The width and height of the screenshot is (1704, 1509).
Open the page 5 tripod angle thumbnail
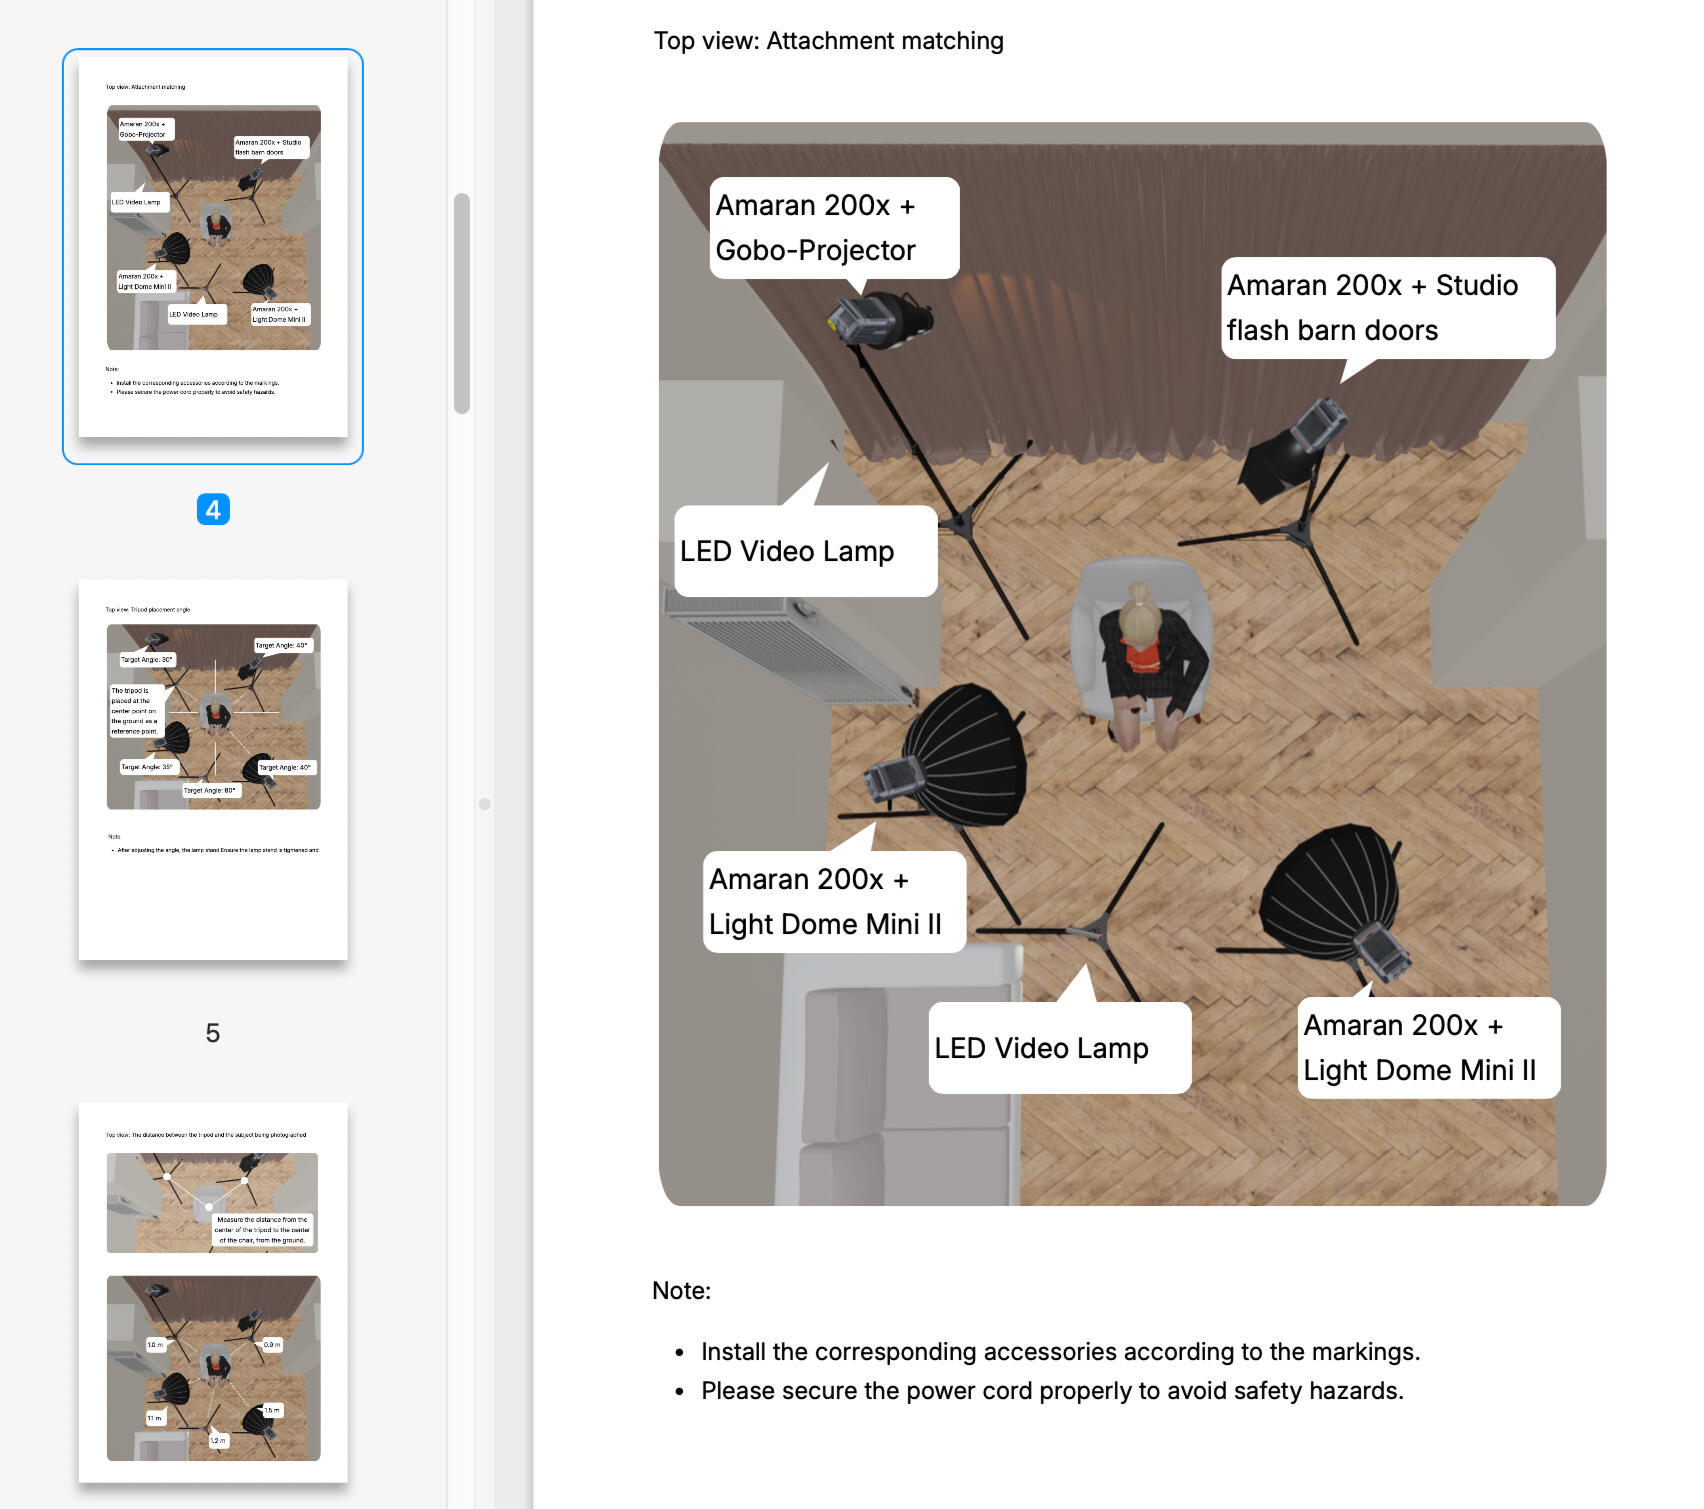click(x=213, y=769)
